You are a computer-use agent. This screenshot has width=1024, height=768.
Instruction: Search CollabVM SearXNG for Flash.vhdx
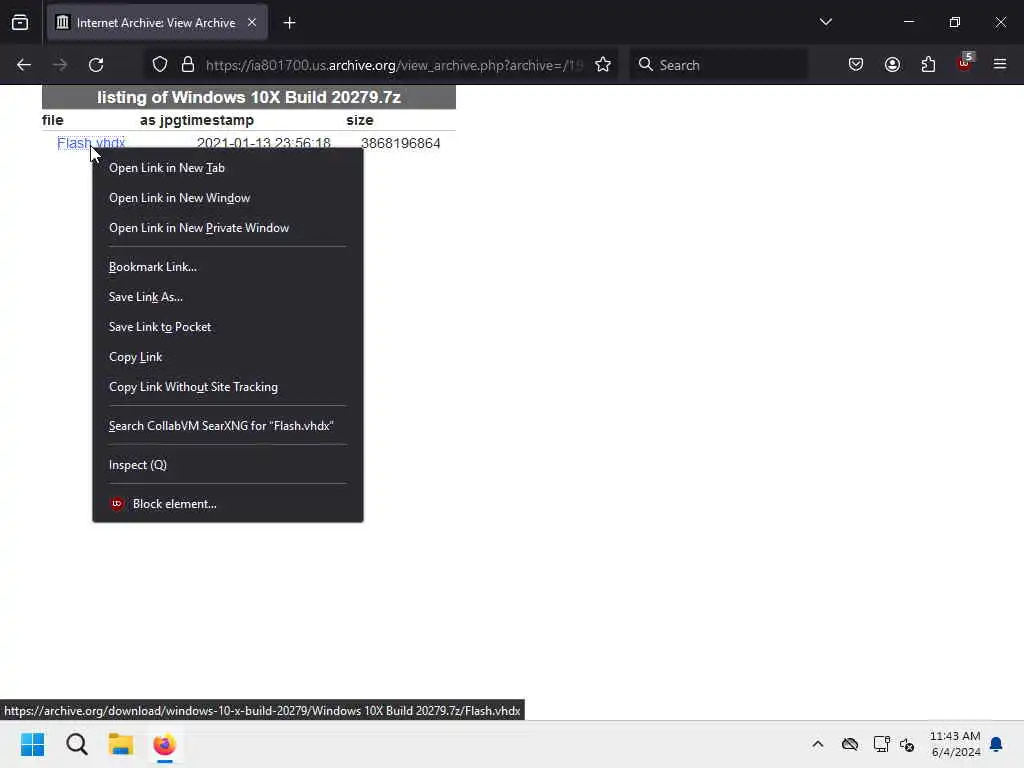pos(228,426)
